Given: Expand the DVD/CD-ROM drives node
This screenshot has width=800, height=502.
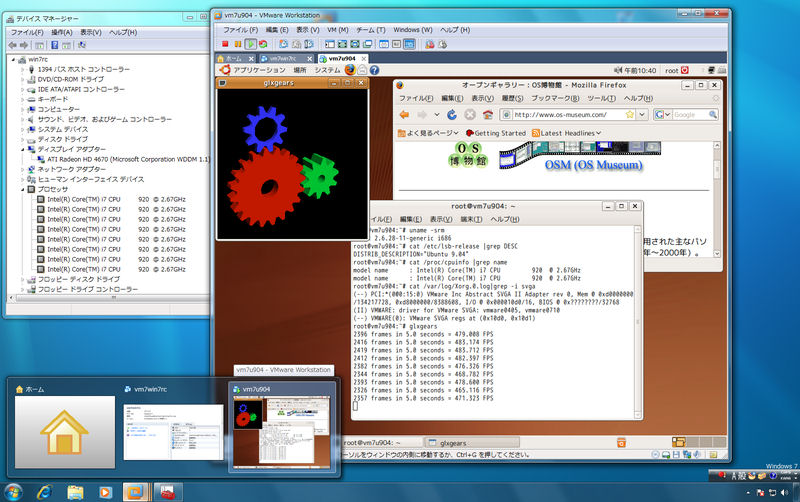Looking at the screenshot, I should [x=22, y=80].
